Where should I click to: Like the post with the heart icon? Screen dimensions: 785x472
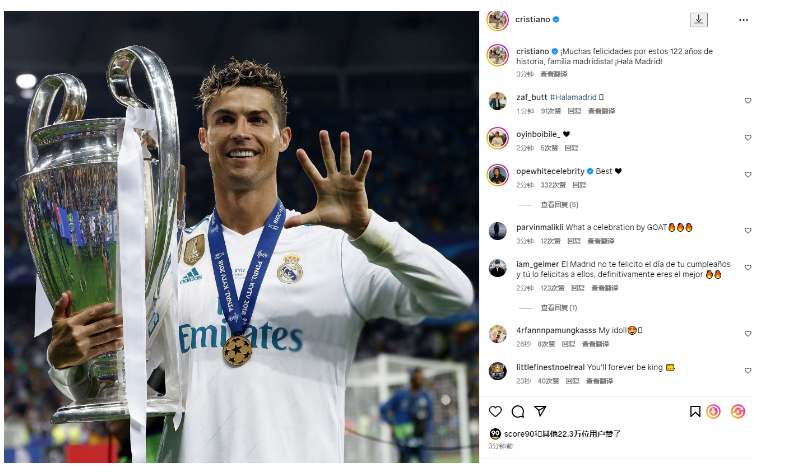pos(495,411)
